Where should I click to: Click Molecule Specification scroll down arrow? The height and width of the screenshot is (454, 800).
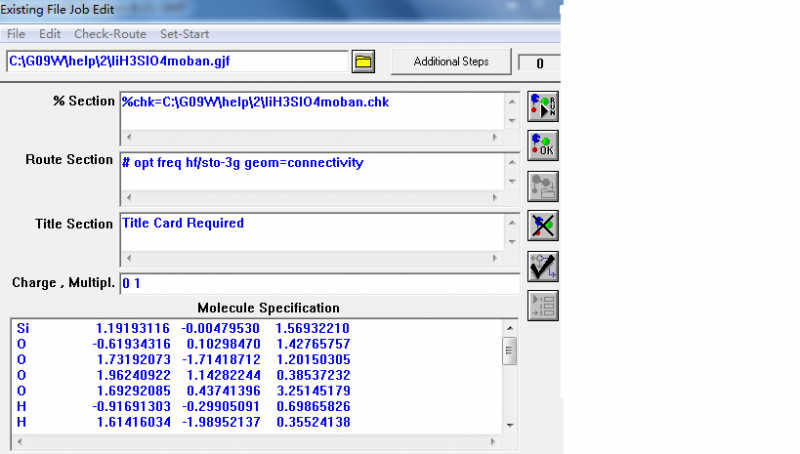click(509, 425)
